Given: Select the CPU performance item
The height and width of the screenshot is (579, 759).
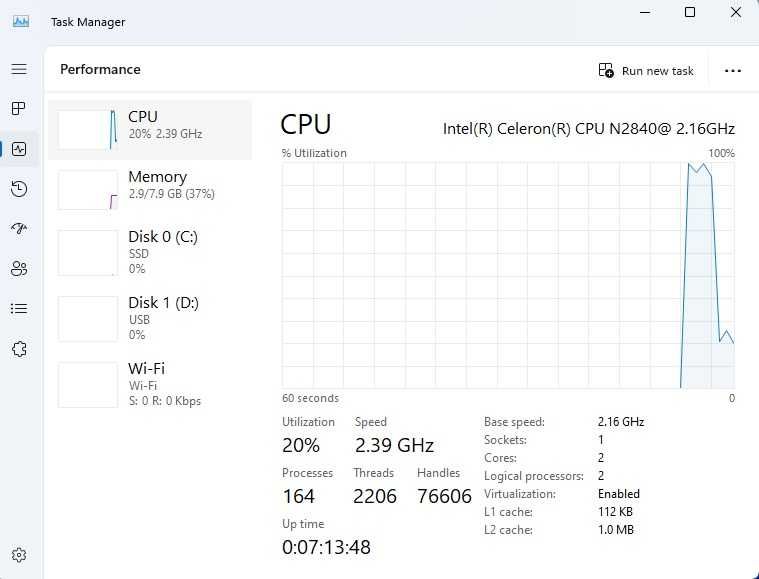Looking at the screenshot, I should 150,130.
